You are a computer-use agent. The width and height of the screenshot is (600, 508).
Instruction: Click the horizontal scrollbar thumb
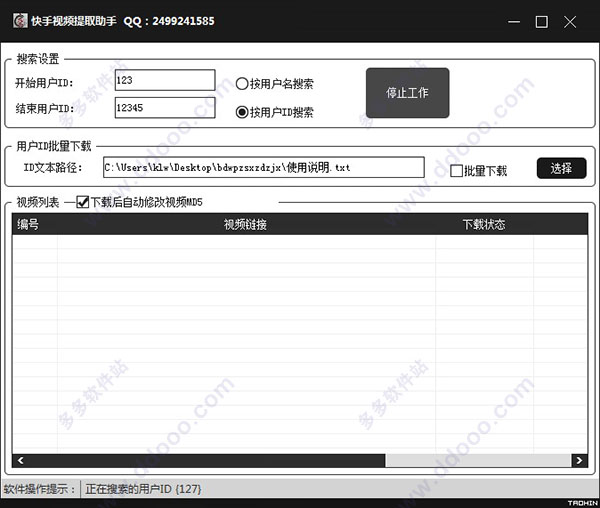(207, 461)
